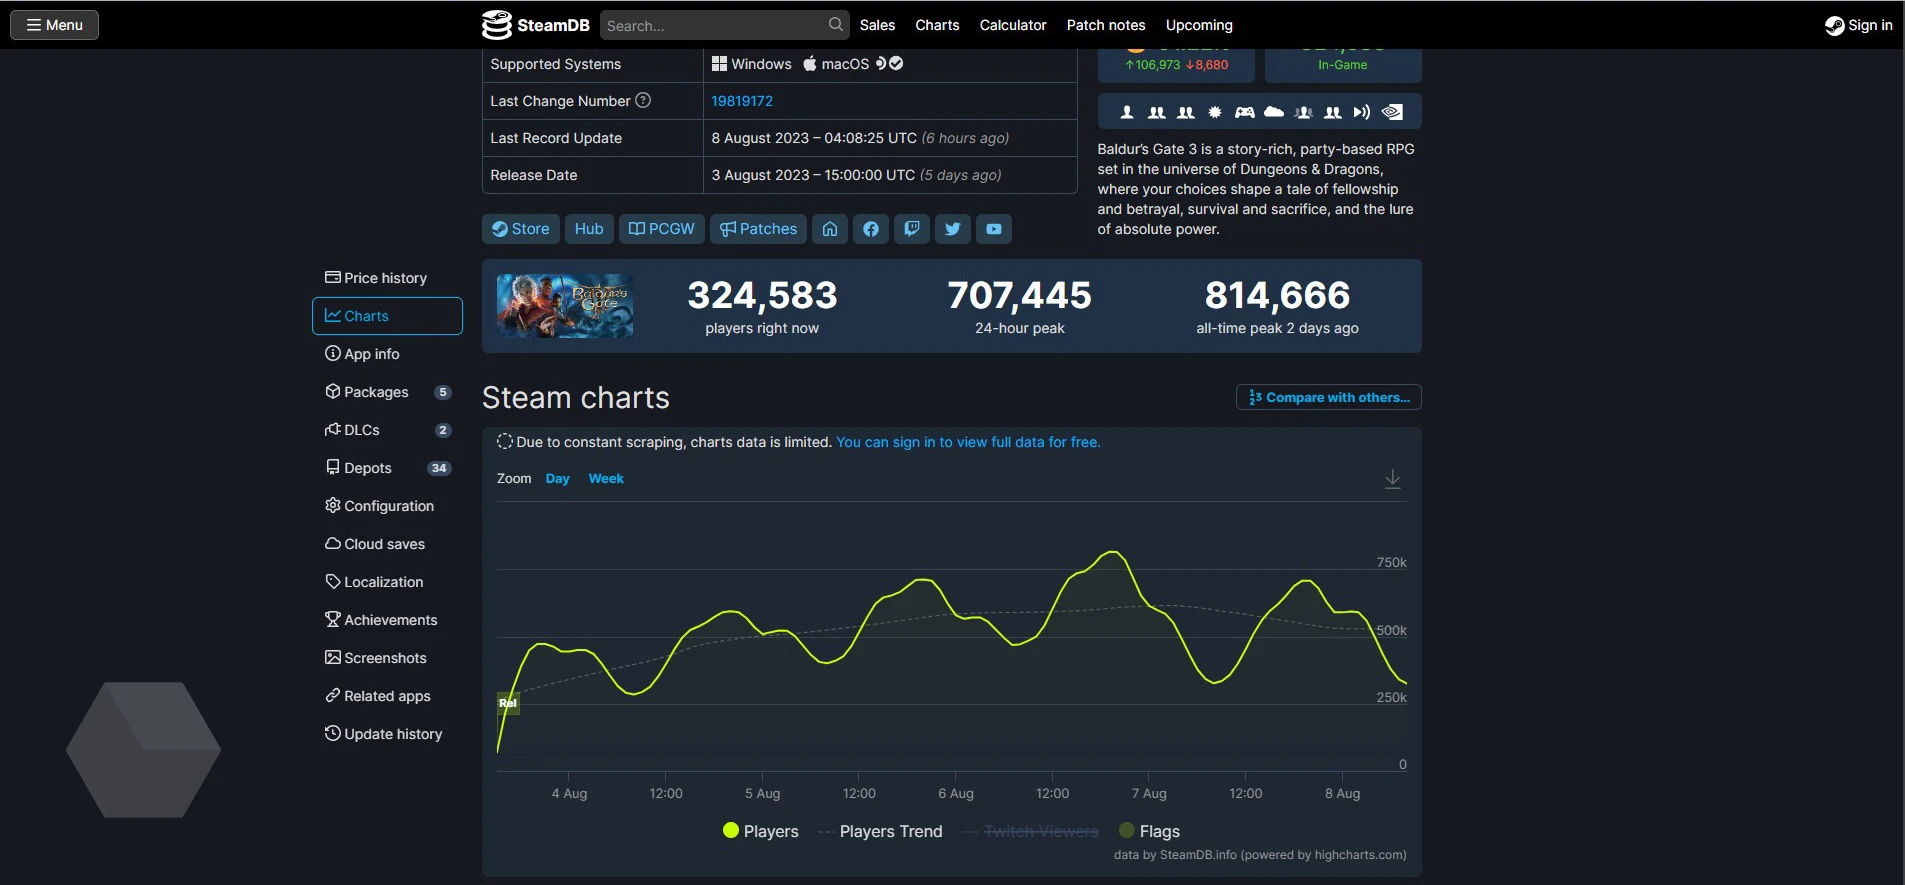
Task: Enable the Twitch Viewers series in legend
Action: pyautogui.click(x=1040, y=831)
